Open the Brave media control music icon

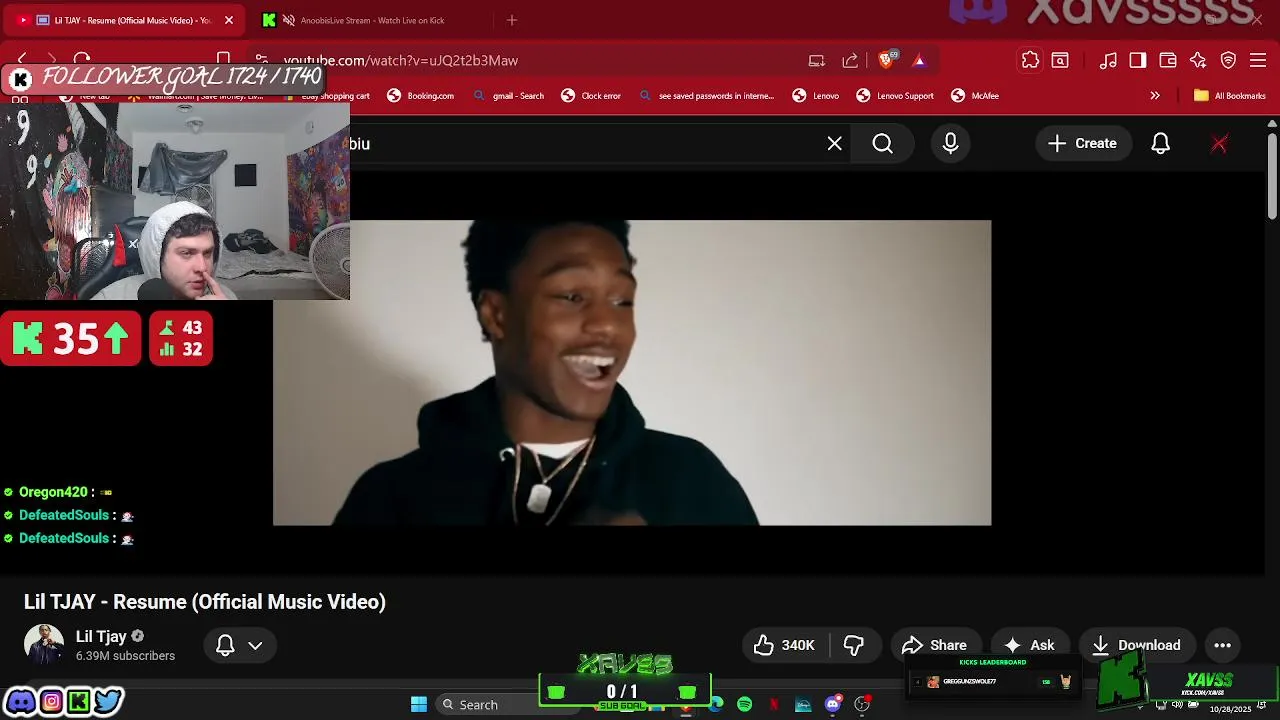point(1108,61)
